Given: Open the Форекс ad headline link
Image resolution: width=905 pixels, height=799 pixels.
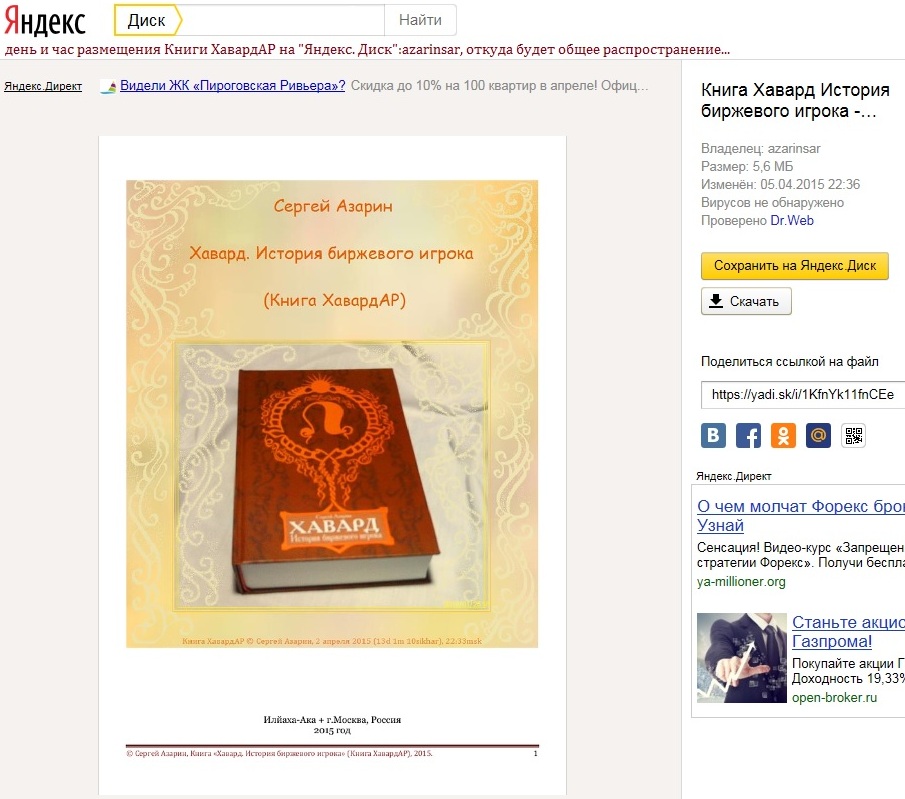Looking at the screenshot, I should point(801,516).
